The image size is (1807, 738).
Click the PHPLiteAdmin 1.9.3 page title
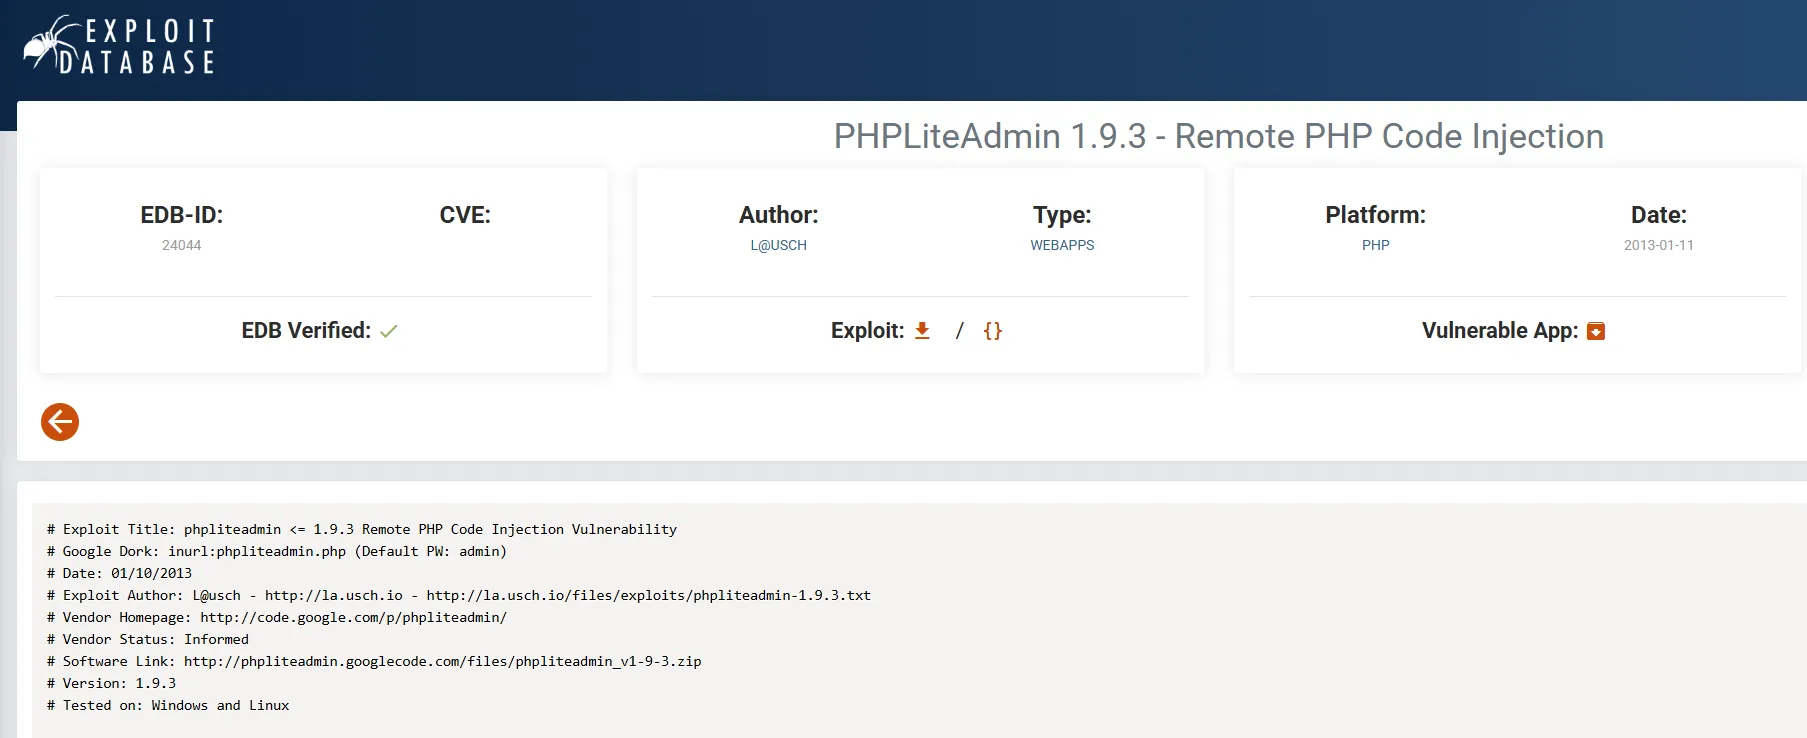click(x=1218, y=136)
